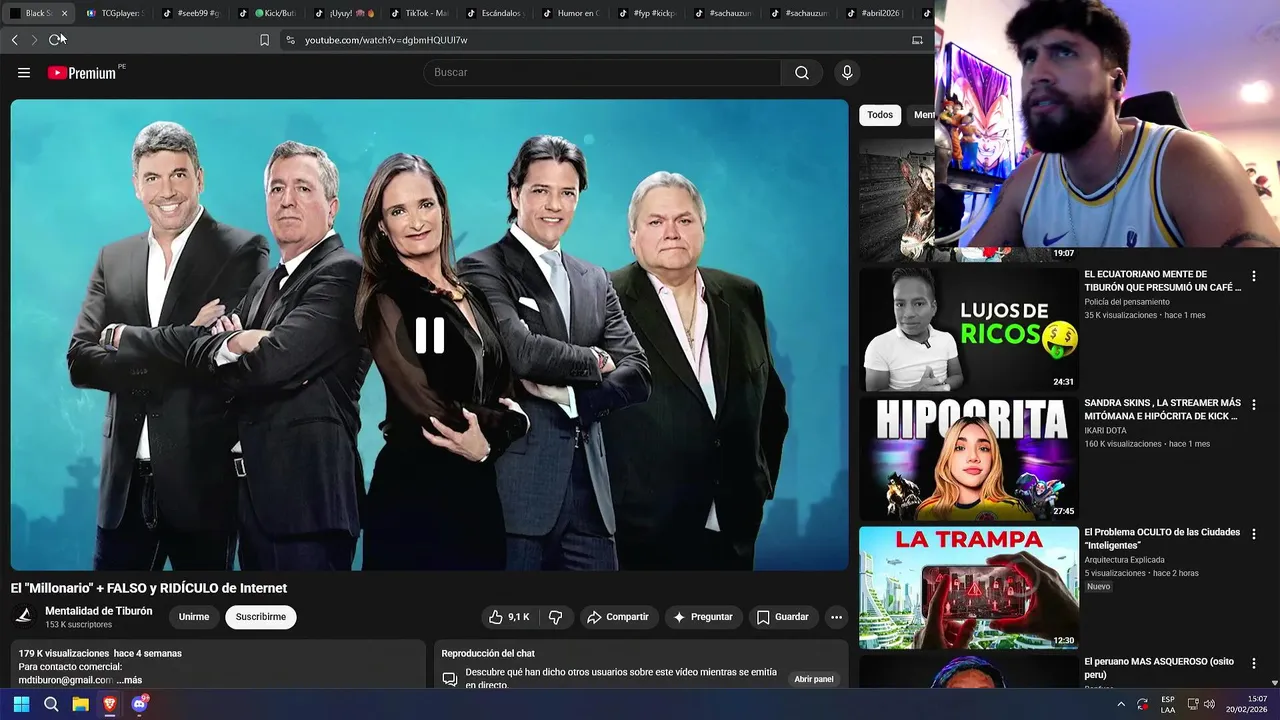The height and width of the screenshot is (720, 1280).
Task: Open the YouTube hamburger guide menu
Action: point(24,72)
